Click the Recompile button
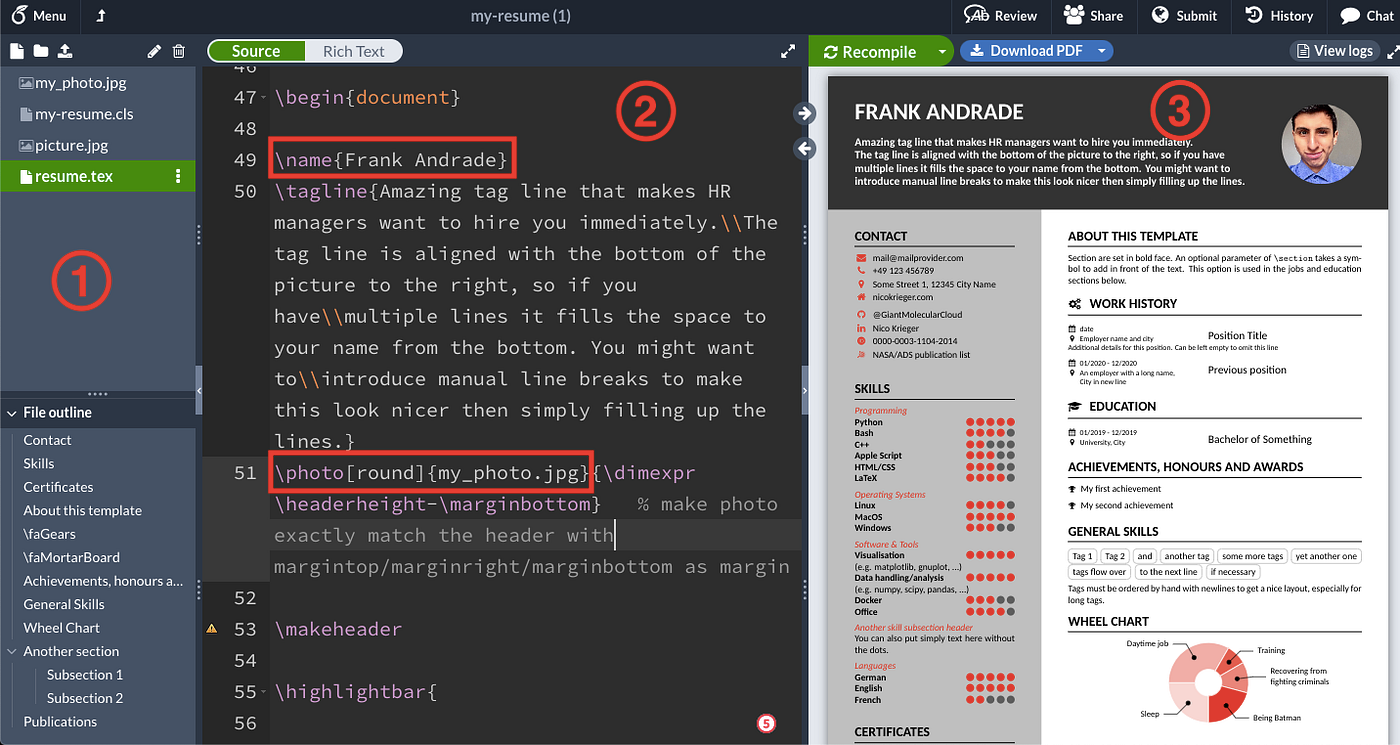 [x=869, y=51]
